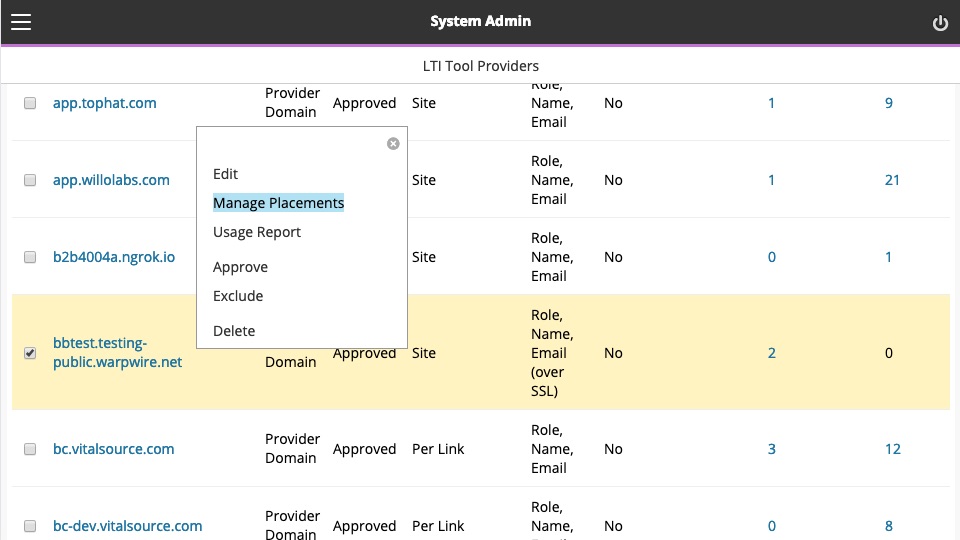Check the bc.vitalsource.com row checkbox
The height and width of the screenshot is (540, 960).
[x=30, y=449]
